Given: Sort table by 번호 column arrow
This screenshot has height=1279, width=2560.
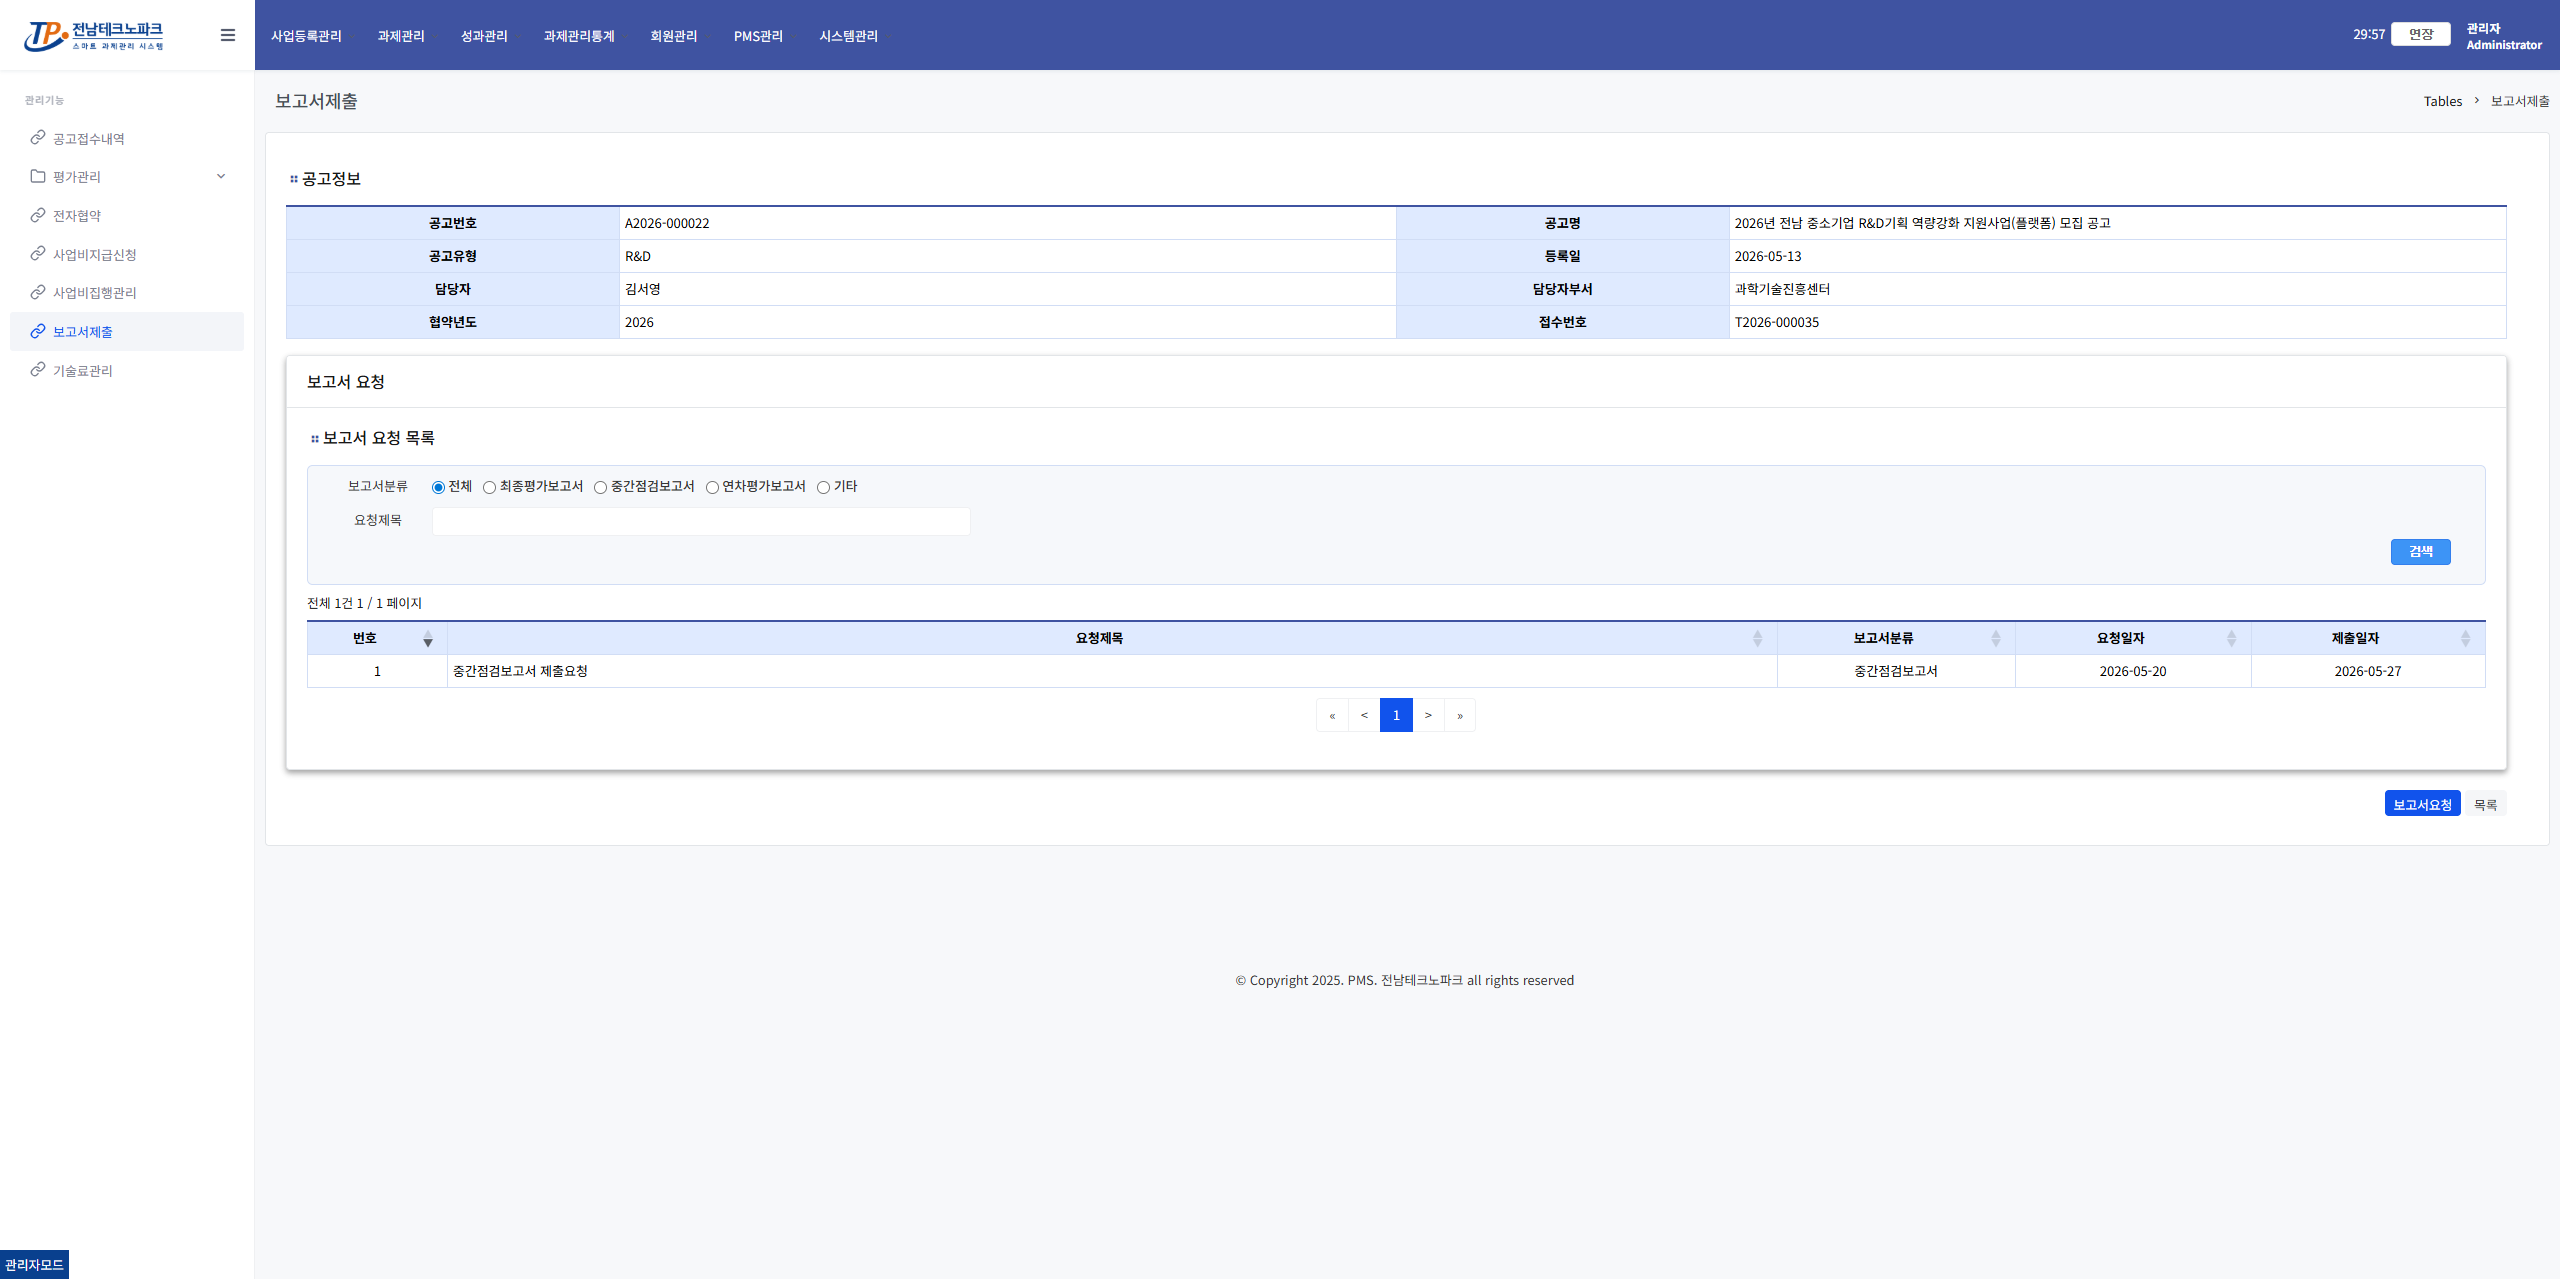Looking at the screenshot, I should pyautogui.click(x=428, y=639).
